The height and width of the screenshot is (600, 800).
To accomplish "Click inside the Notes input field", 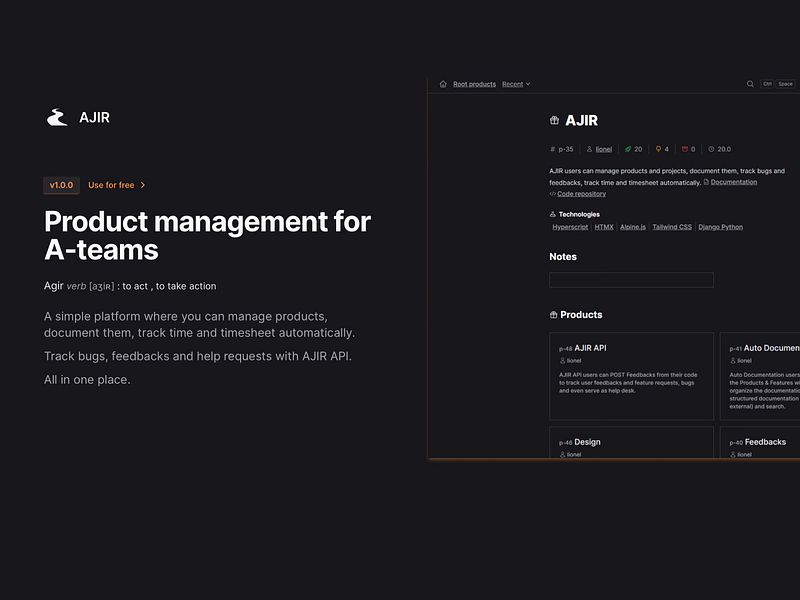I will (x=630, y=279).
